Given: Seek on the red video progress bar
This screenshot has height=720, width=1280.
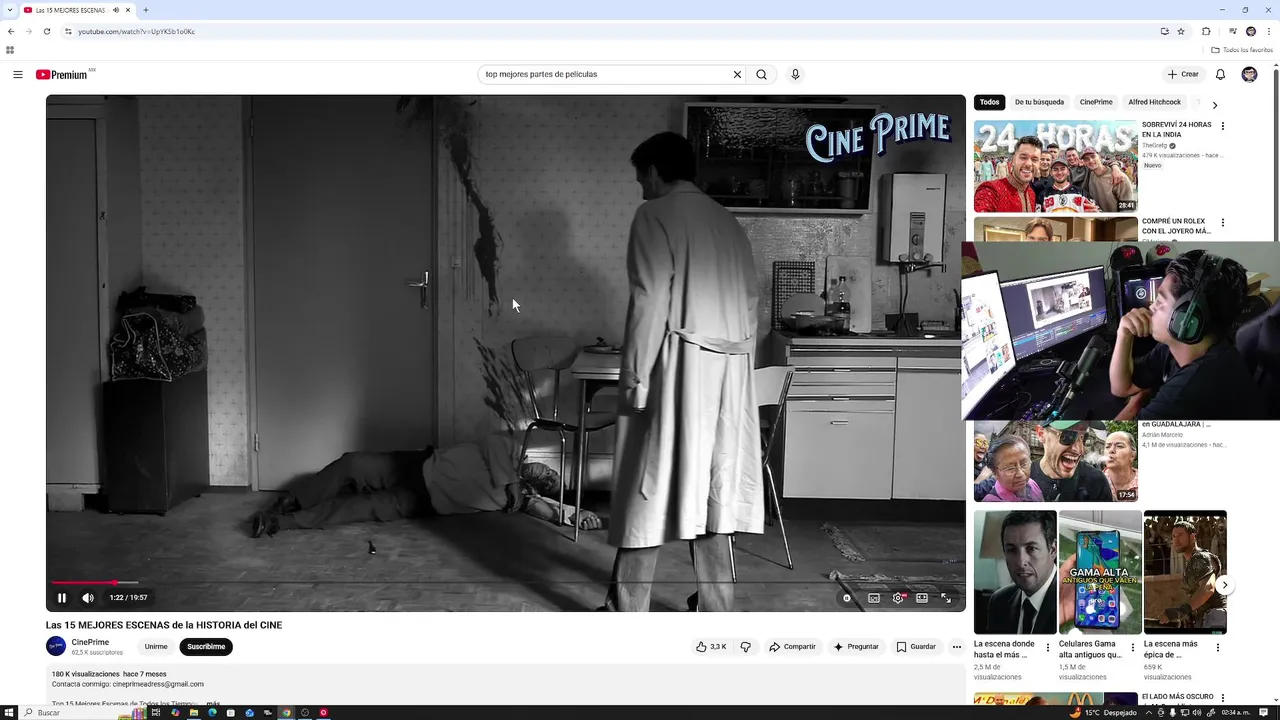Looking at the screenshot, I should [506, 582].
